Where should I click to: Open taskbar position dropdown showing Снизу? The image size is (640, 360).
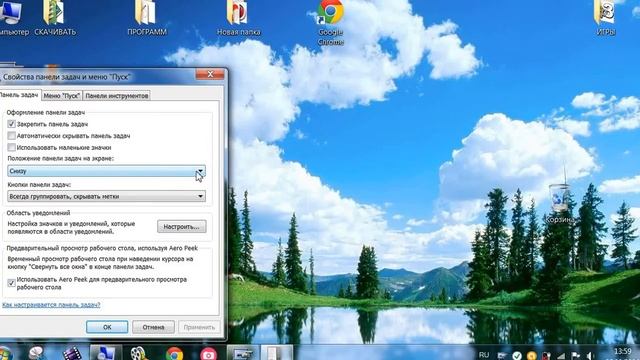click(x=106, y=171)
